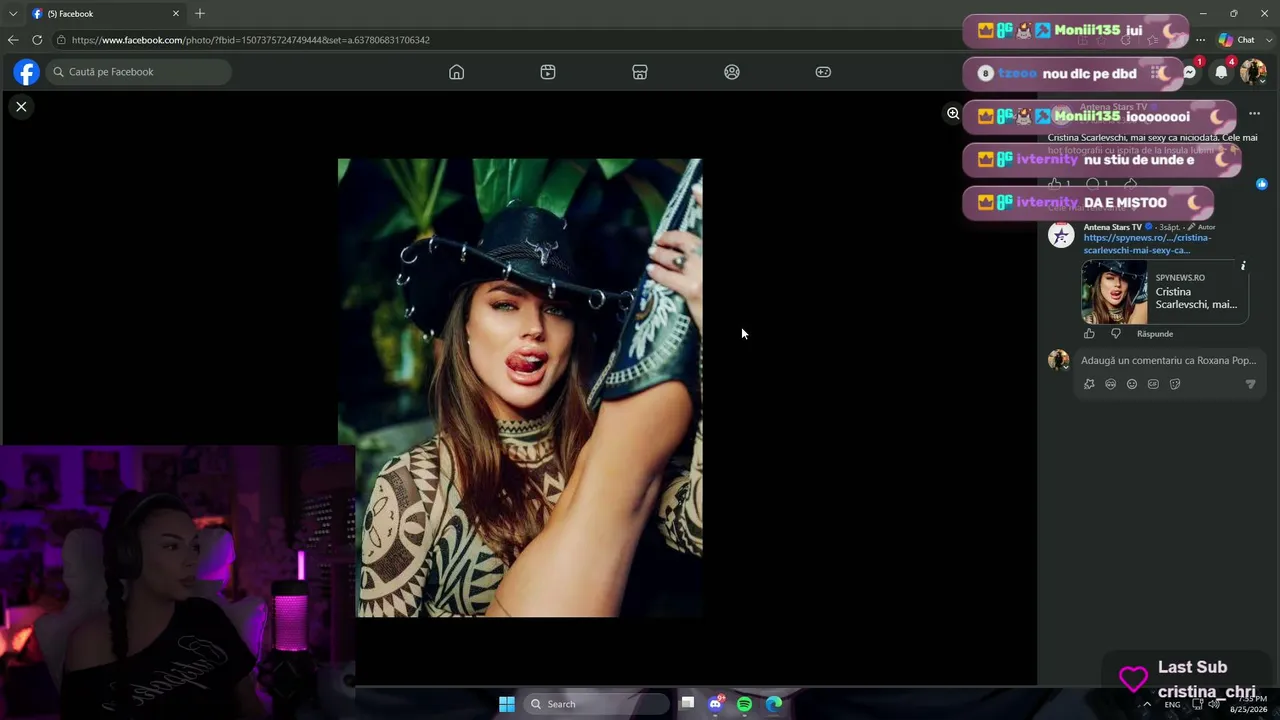This screenshot has height=720, width=1280.
Task: Open the Messenger icon
Action: point(1189,72)
